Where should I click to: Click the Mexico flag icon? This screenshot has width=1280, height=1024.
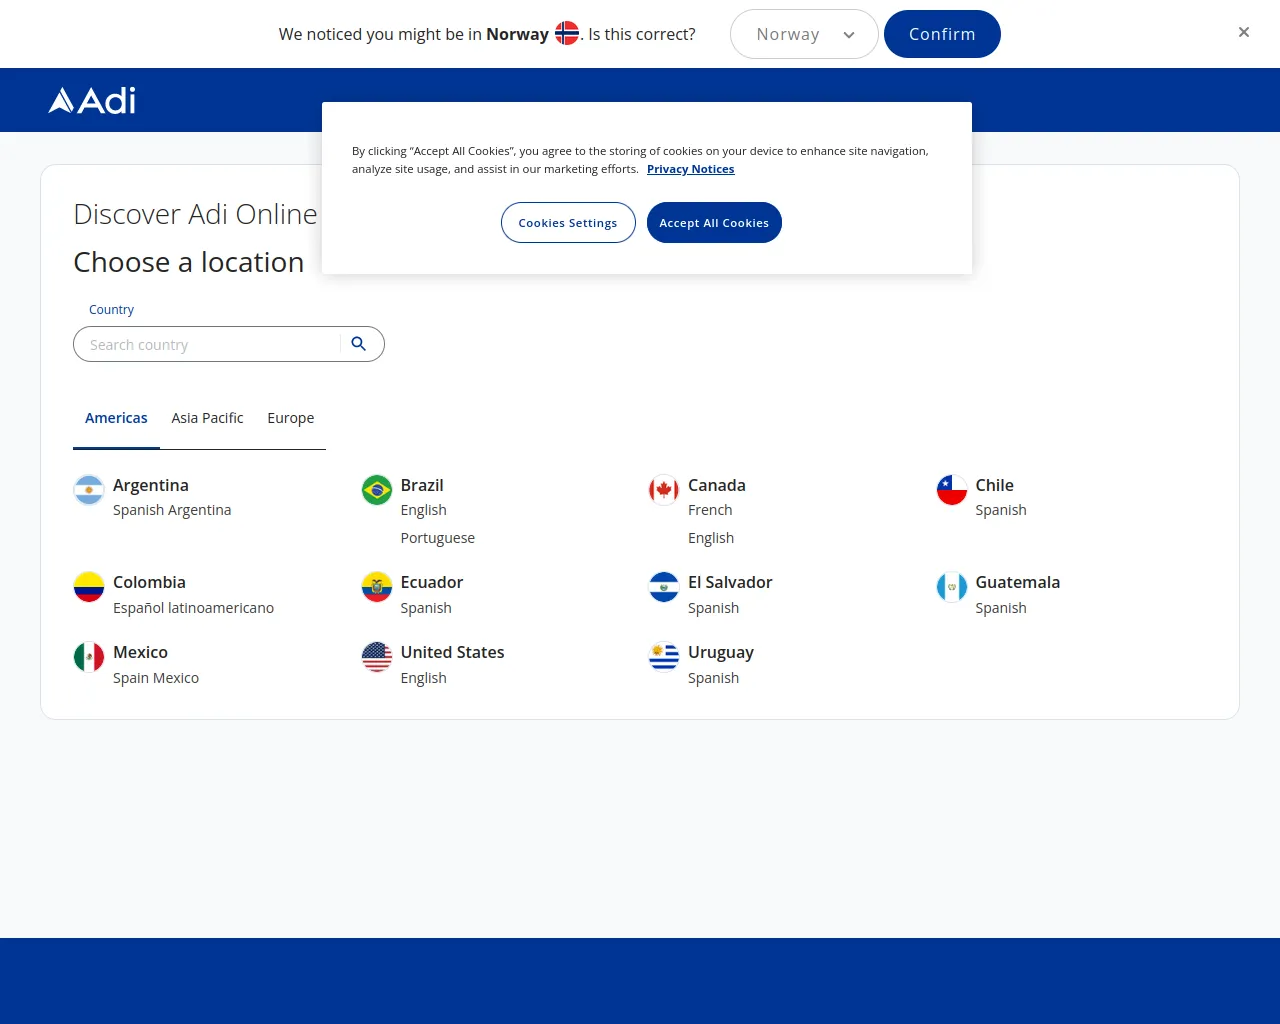pyautogui.click(x=89, y=657)
